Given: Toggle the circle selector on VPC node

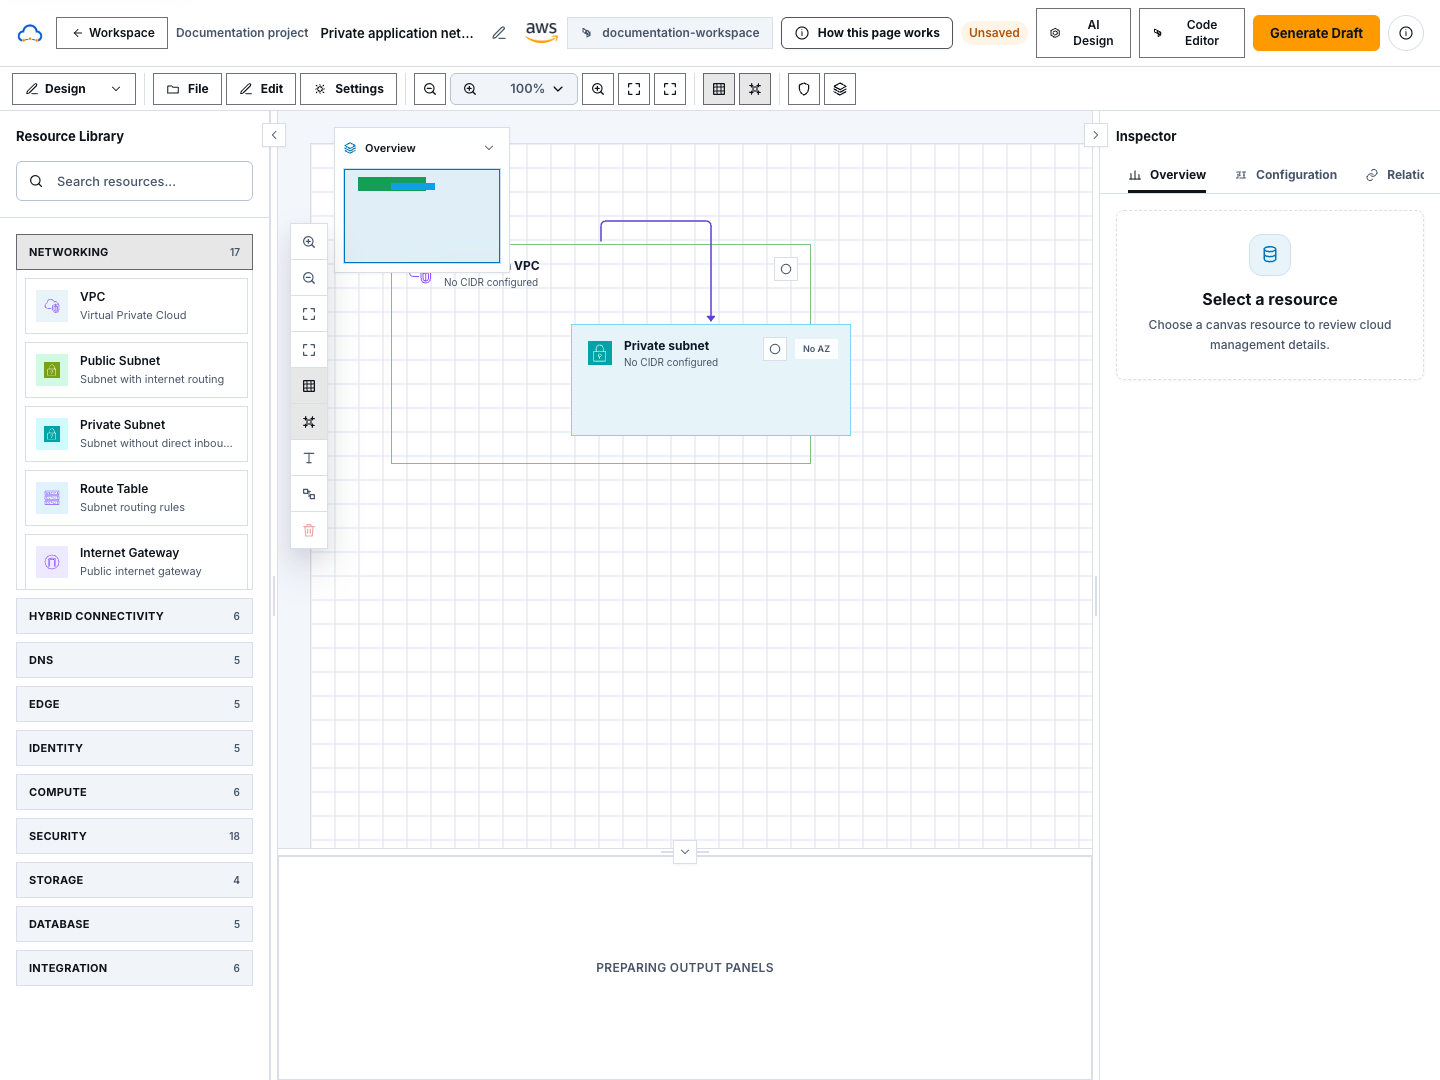Looking at the screenshot, I should click(786, 269).
